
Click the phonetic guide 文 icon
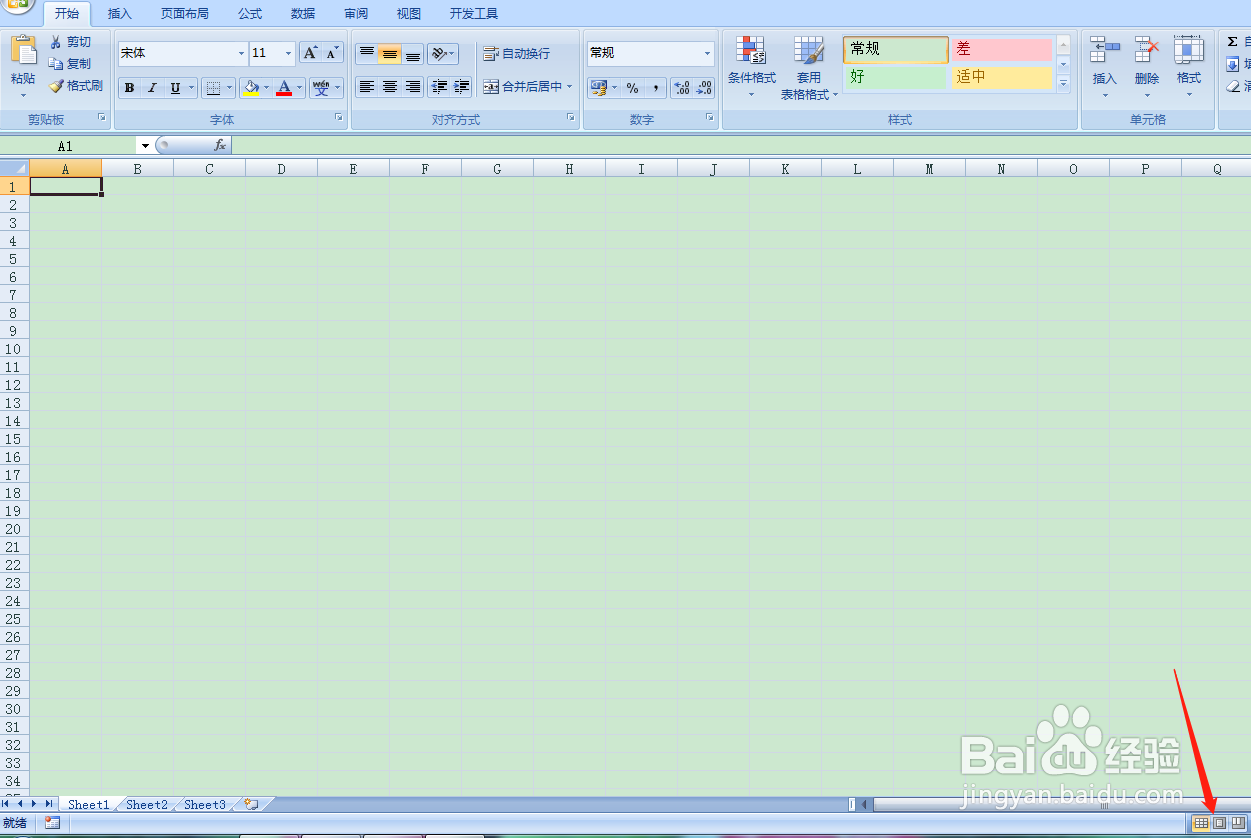click(321, 88)
